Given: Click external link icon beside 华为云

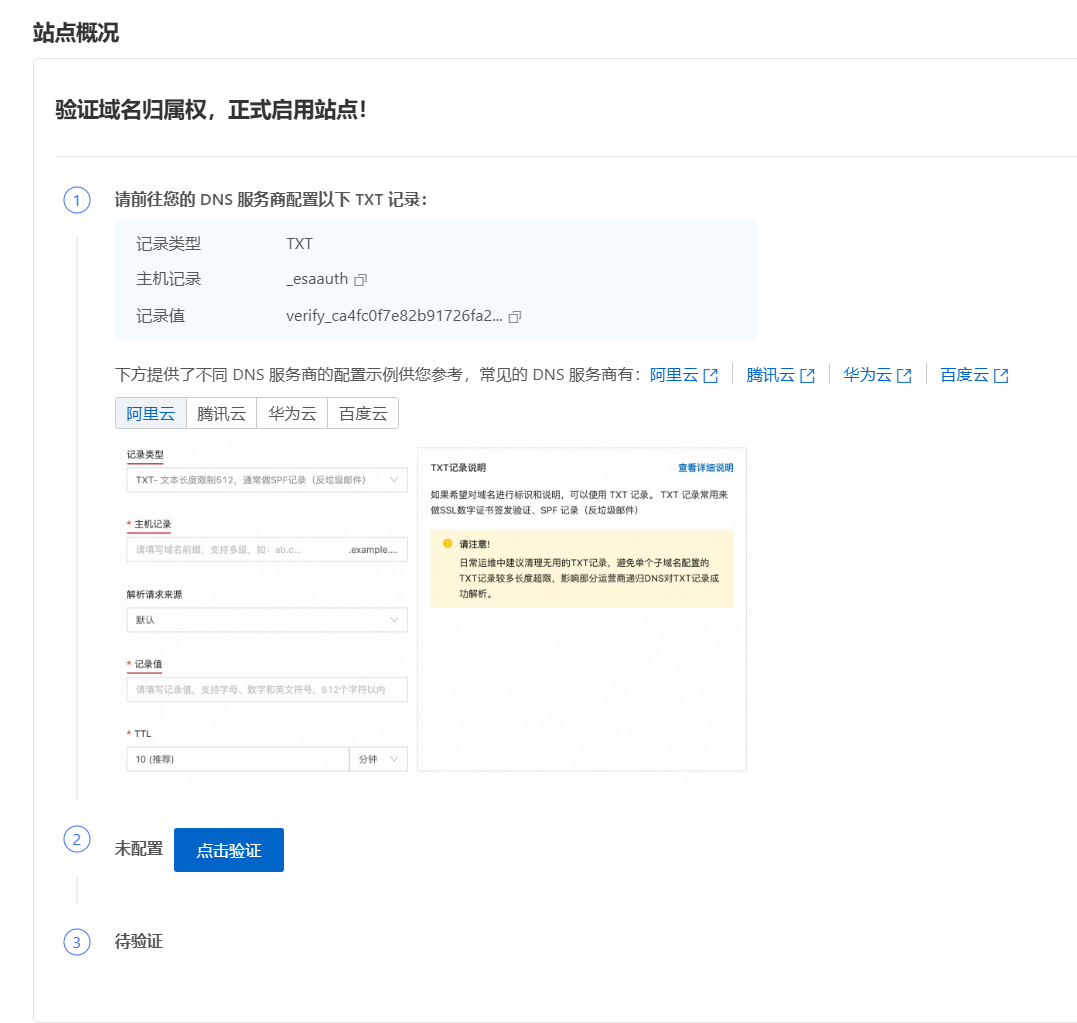Looking at the screenshot, I should point(904,376).
